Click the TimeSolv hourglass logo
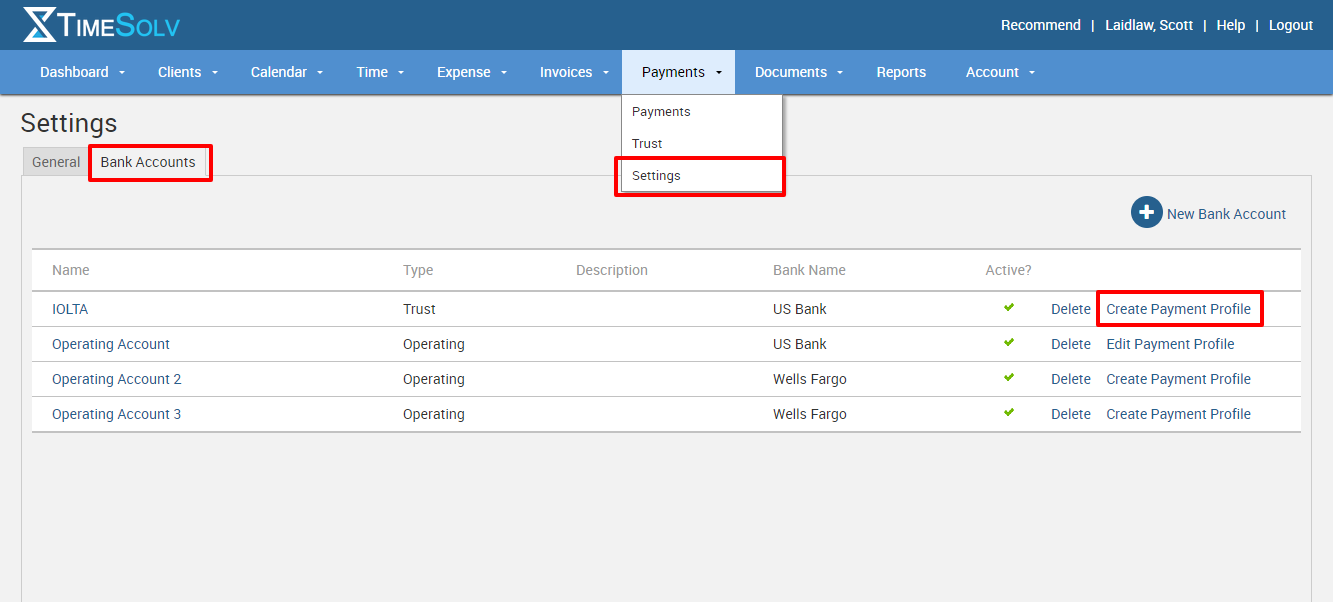Screen dimensions: 1333x602 [x=40, y=25]
